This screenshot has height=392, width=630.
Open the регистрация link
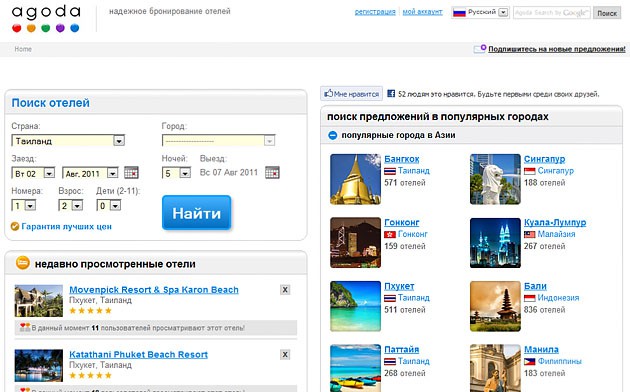375,12
